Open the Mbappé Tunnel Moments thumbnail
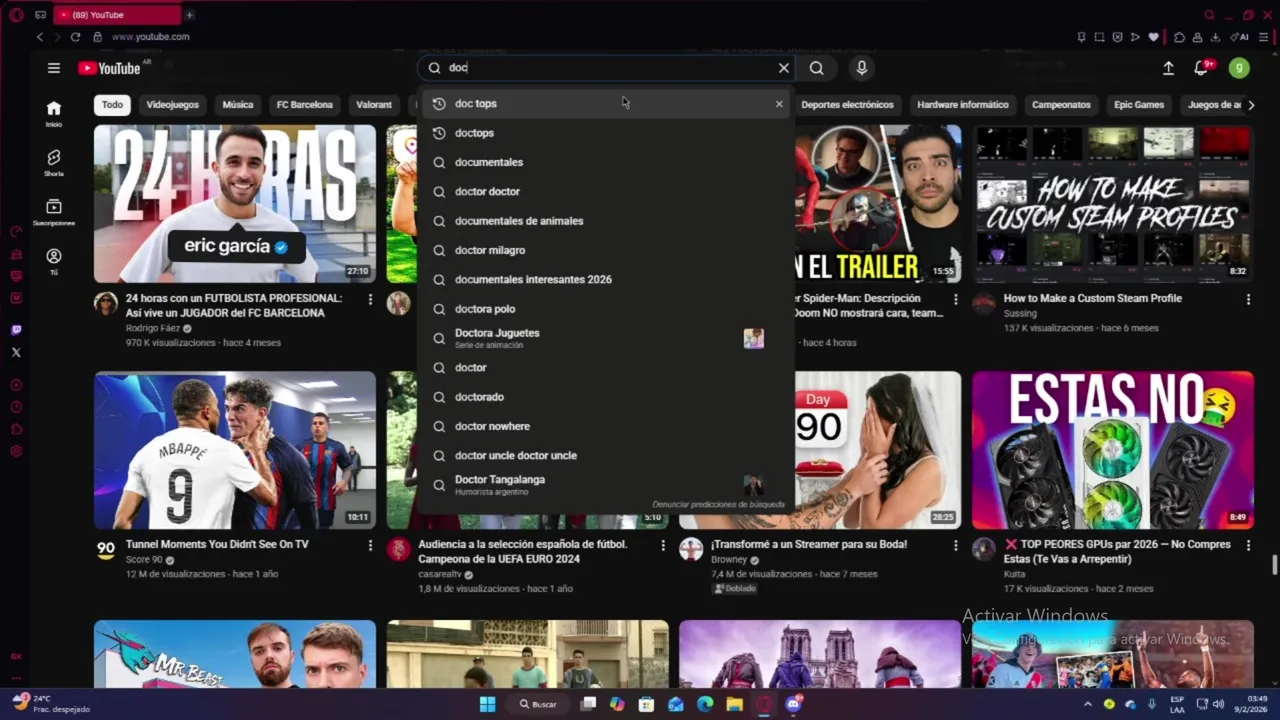1280x720 pixels. 235,450
